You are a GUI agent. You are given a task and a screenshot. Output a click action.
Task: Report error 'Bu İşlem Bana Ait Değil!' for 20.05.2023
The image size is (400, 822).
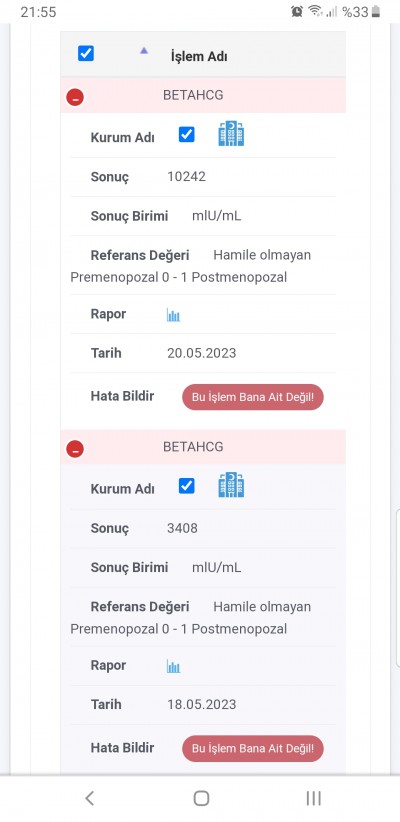point(253,397)
